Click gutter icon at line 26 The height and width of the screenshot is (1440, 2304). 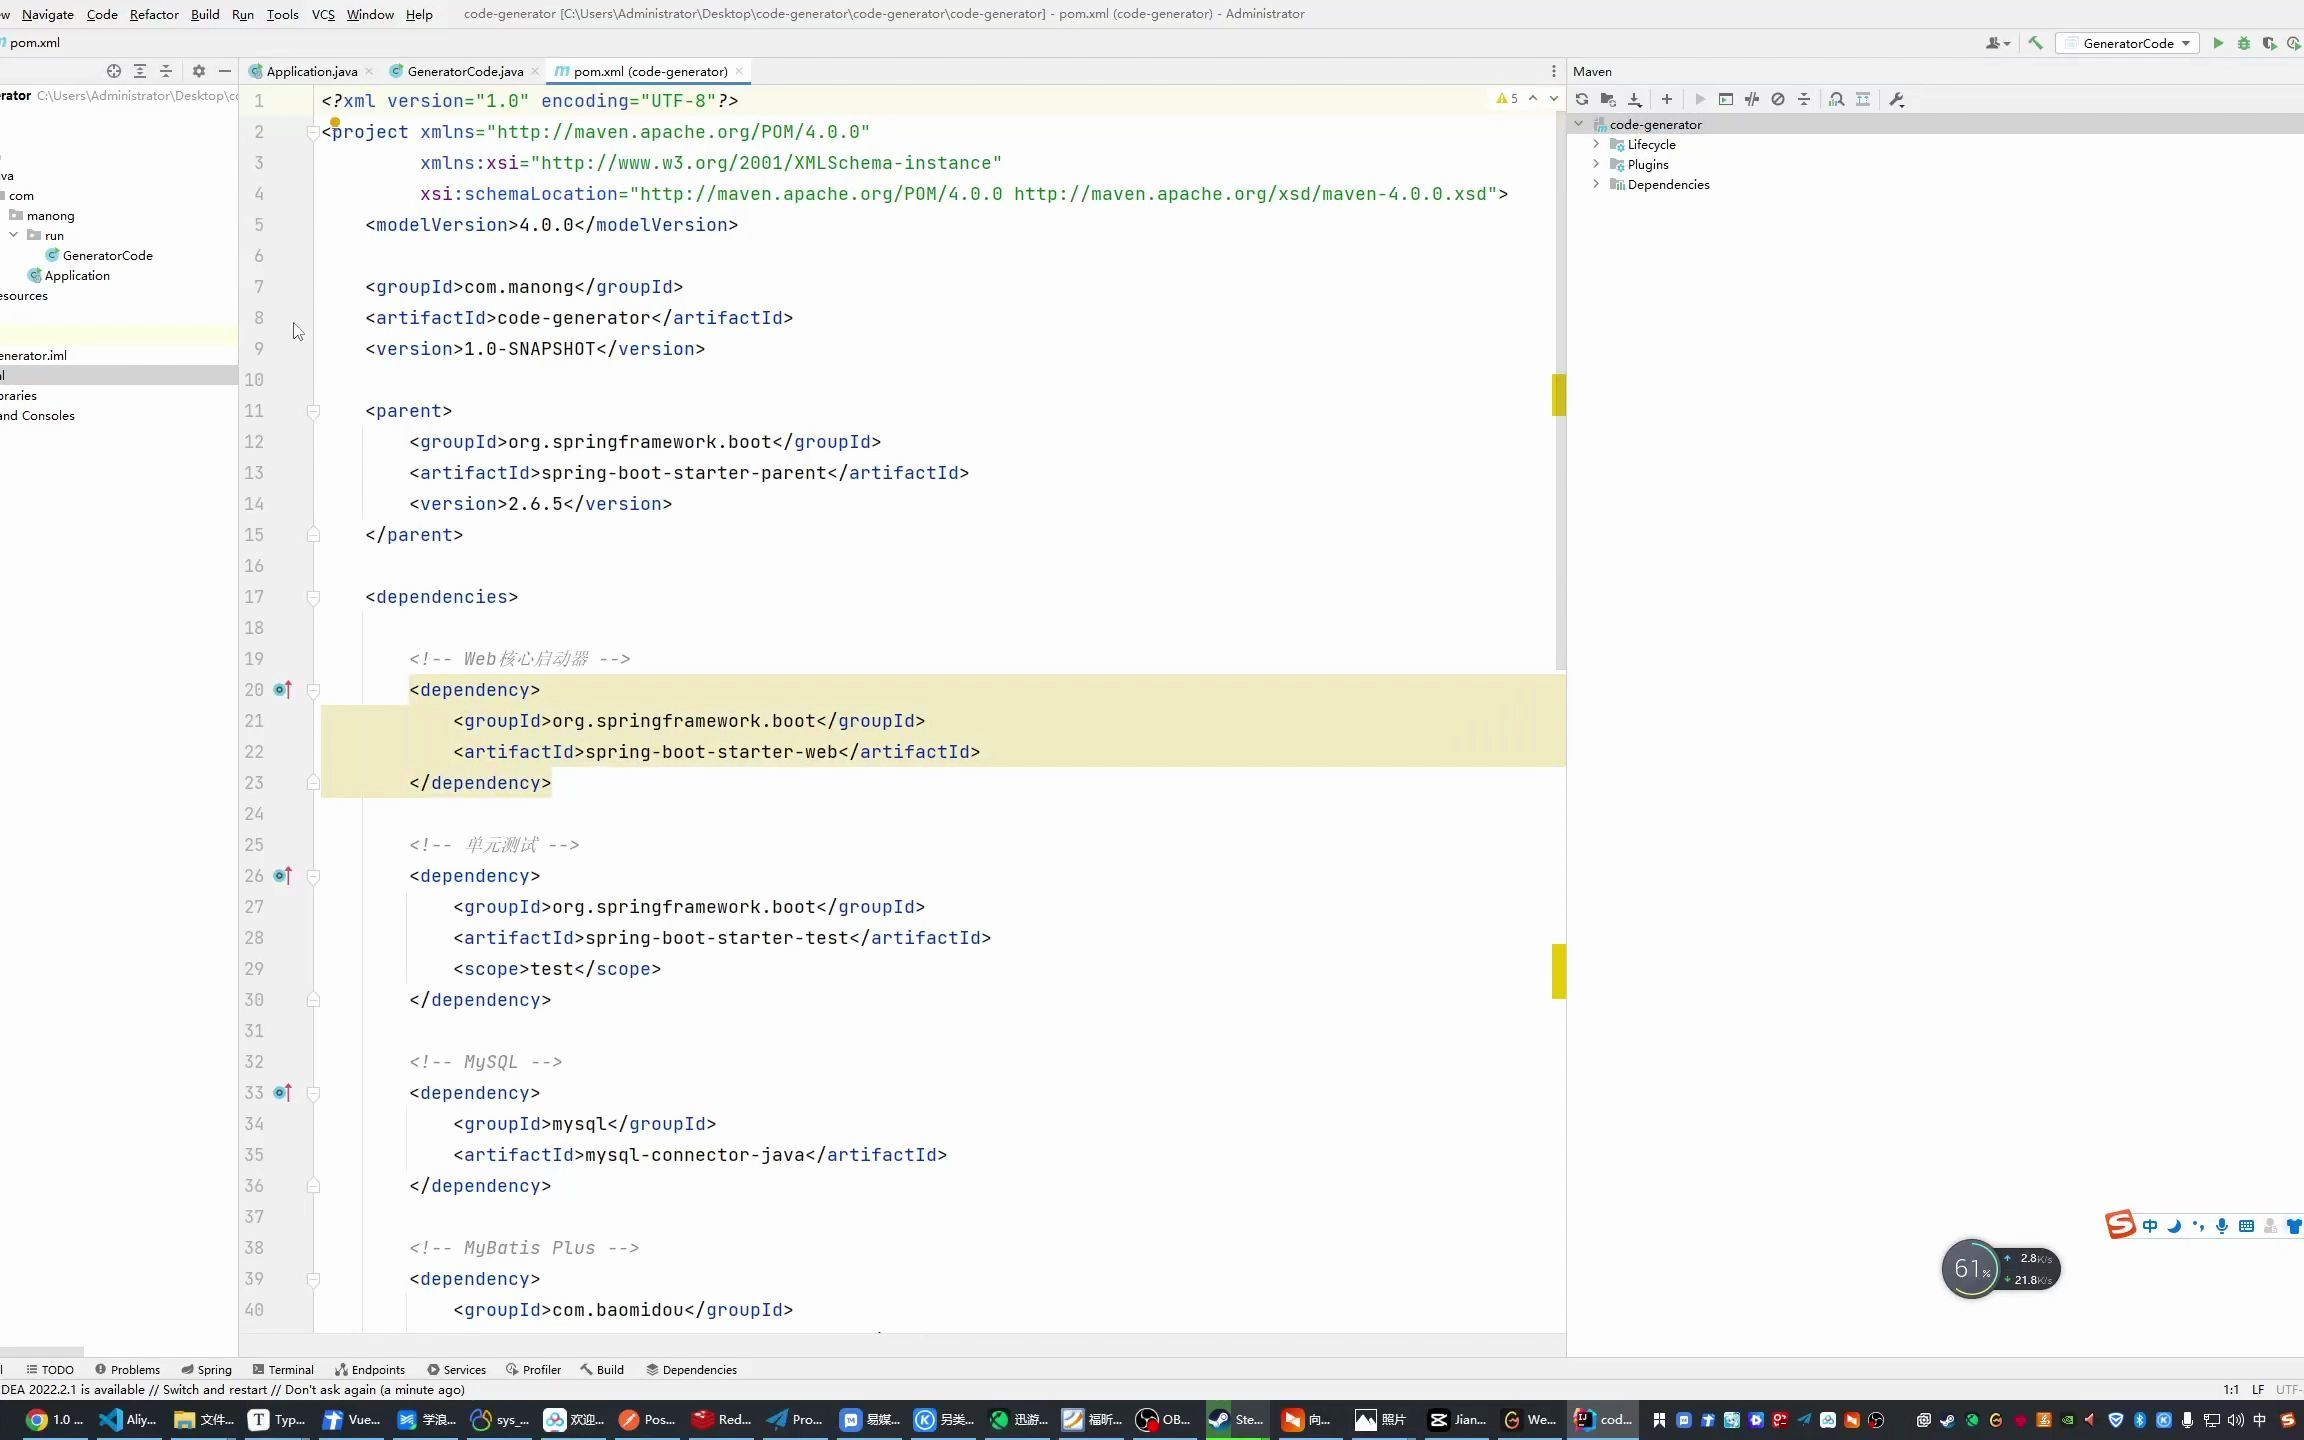(x=282, y=875)
